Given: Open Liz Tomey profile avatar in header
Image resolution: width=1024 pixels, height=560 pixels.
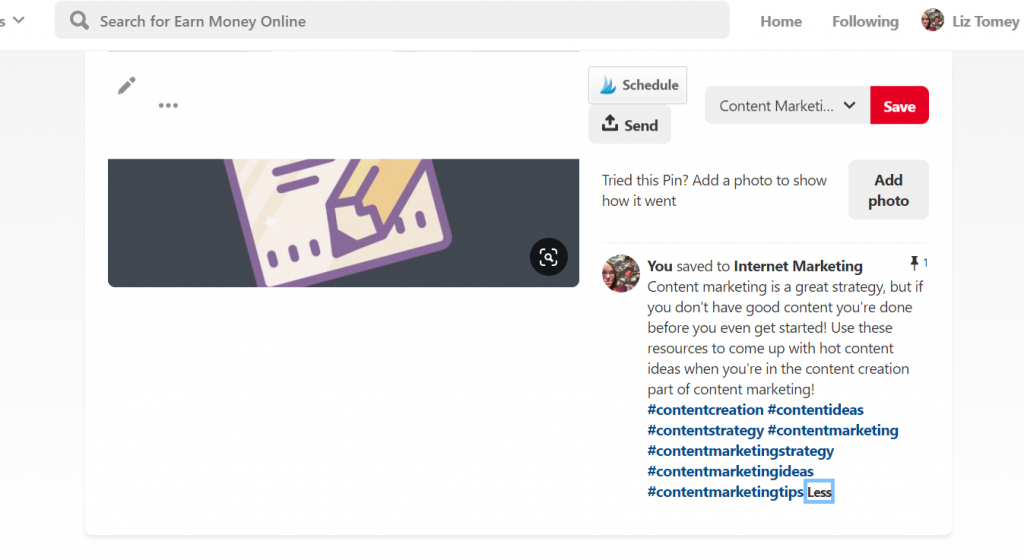Looking at the screenshot, I should coord(933,20).
